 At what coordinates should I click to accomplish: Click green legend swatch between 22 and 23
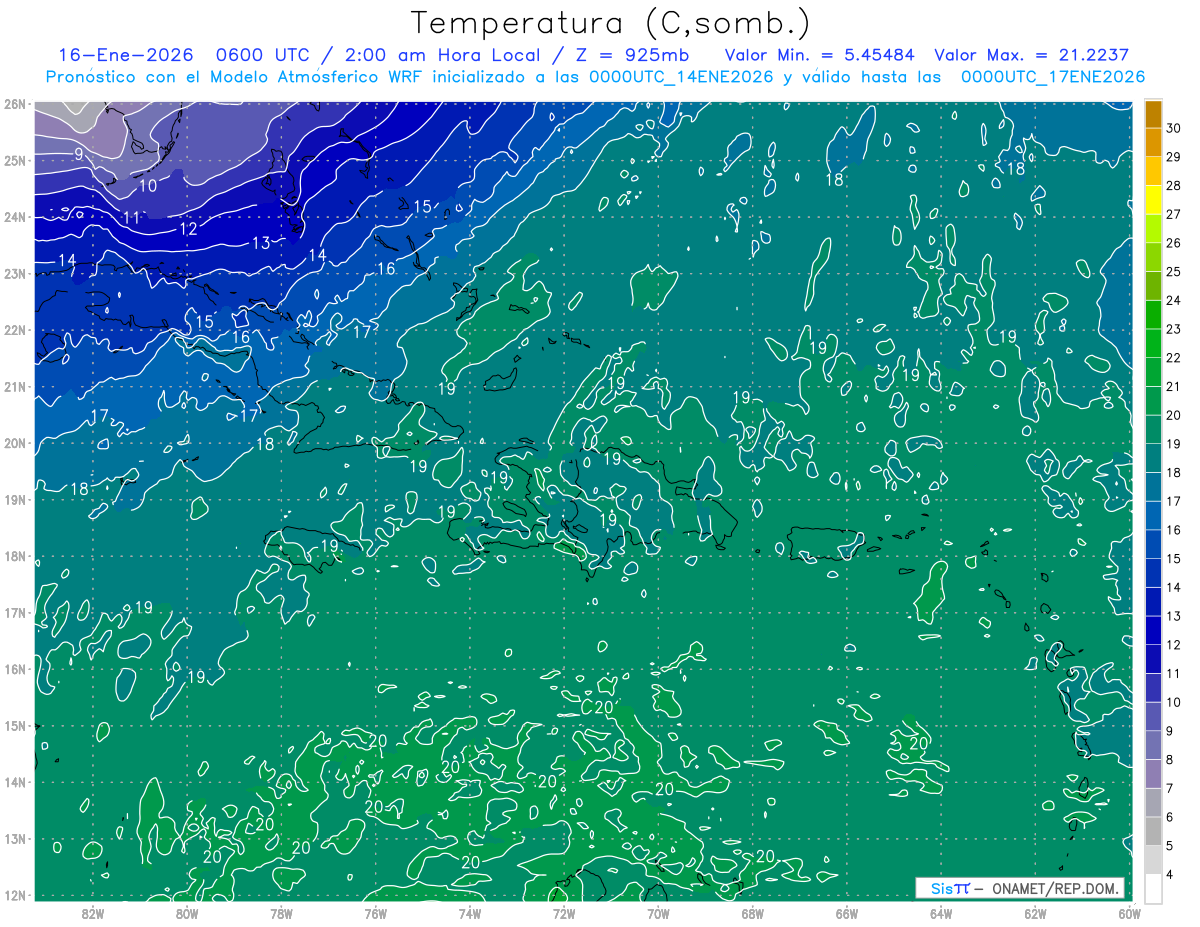point(1152,343)
